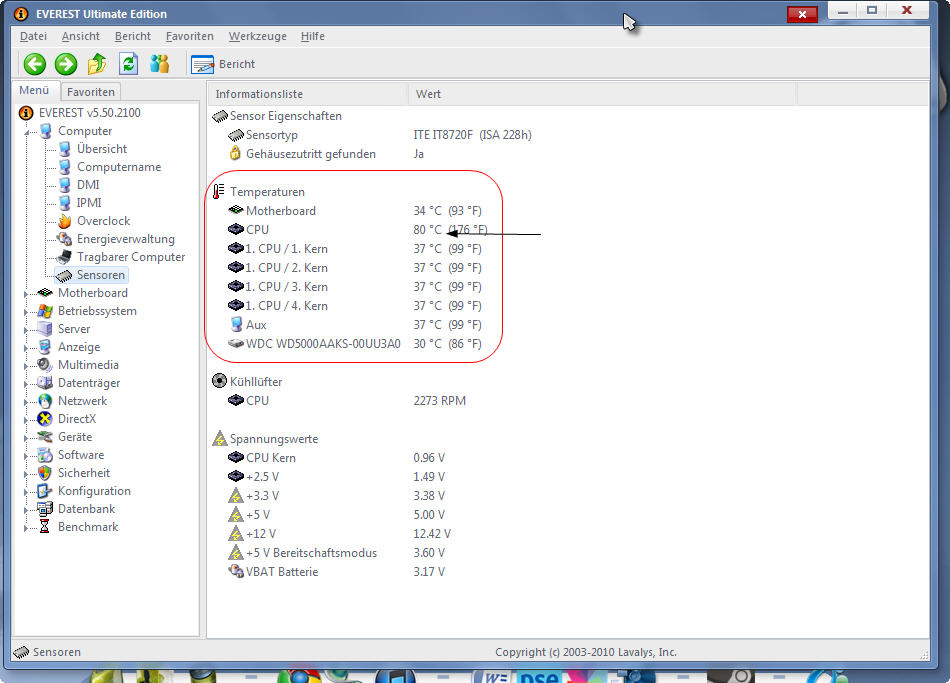Open the Ansicht menu
The width and height of the screenshot is (950, 683).
pyautogui.click(x=81, y=36)
